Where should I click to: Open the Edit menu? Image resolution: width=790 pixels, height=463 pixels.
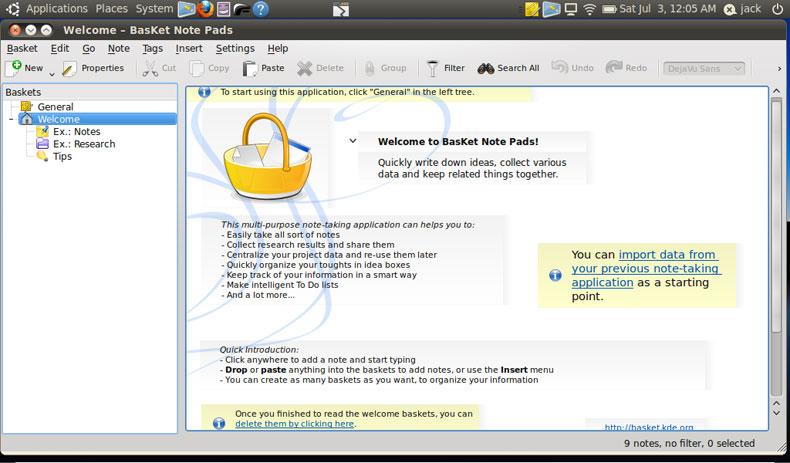pos(59,48)
